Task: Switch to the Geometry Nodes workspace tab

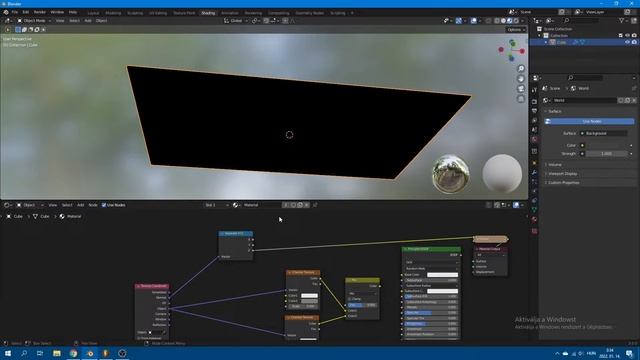Action: (x=309, y=13)
